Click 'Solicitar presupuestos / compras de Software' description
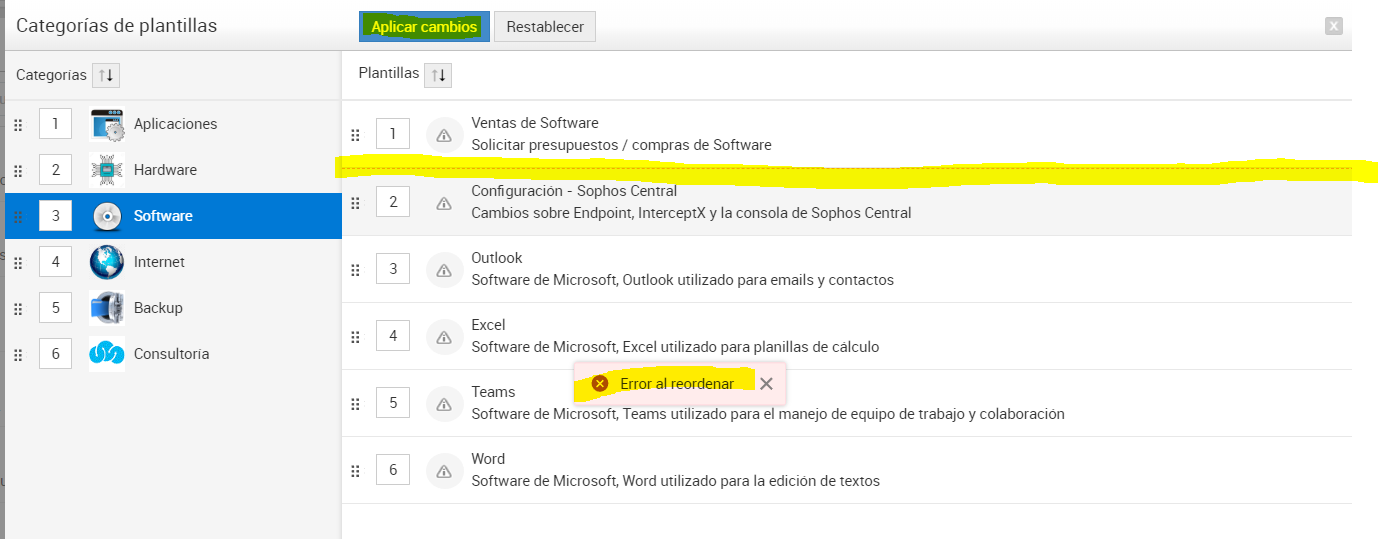 (x=621, y=145)
